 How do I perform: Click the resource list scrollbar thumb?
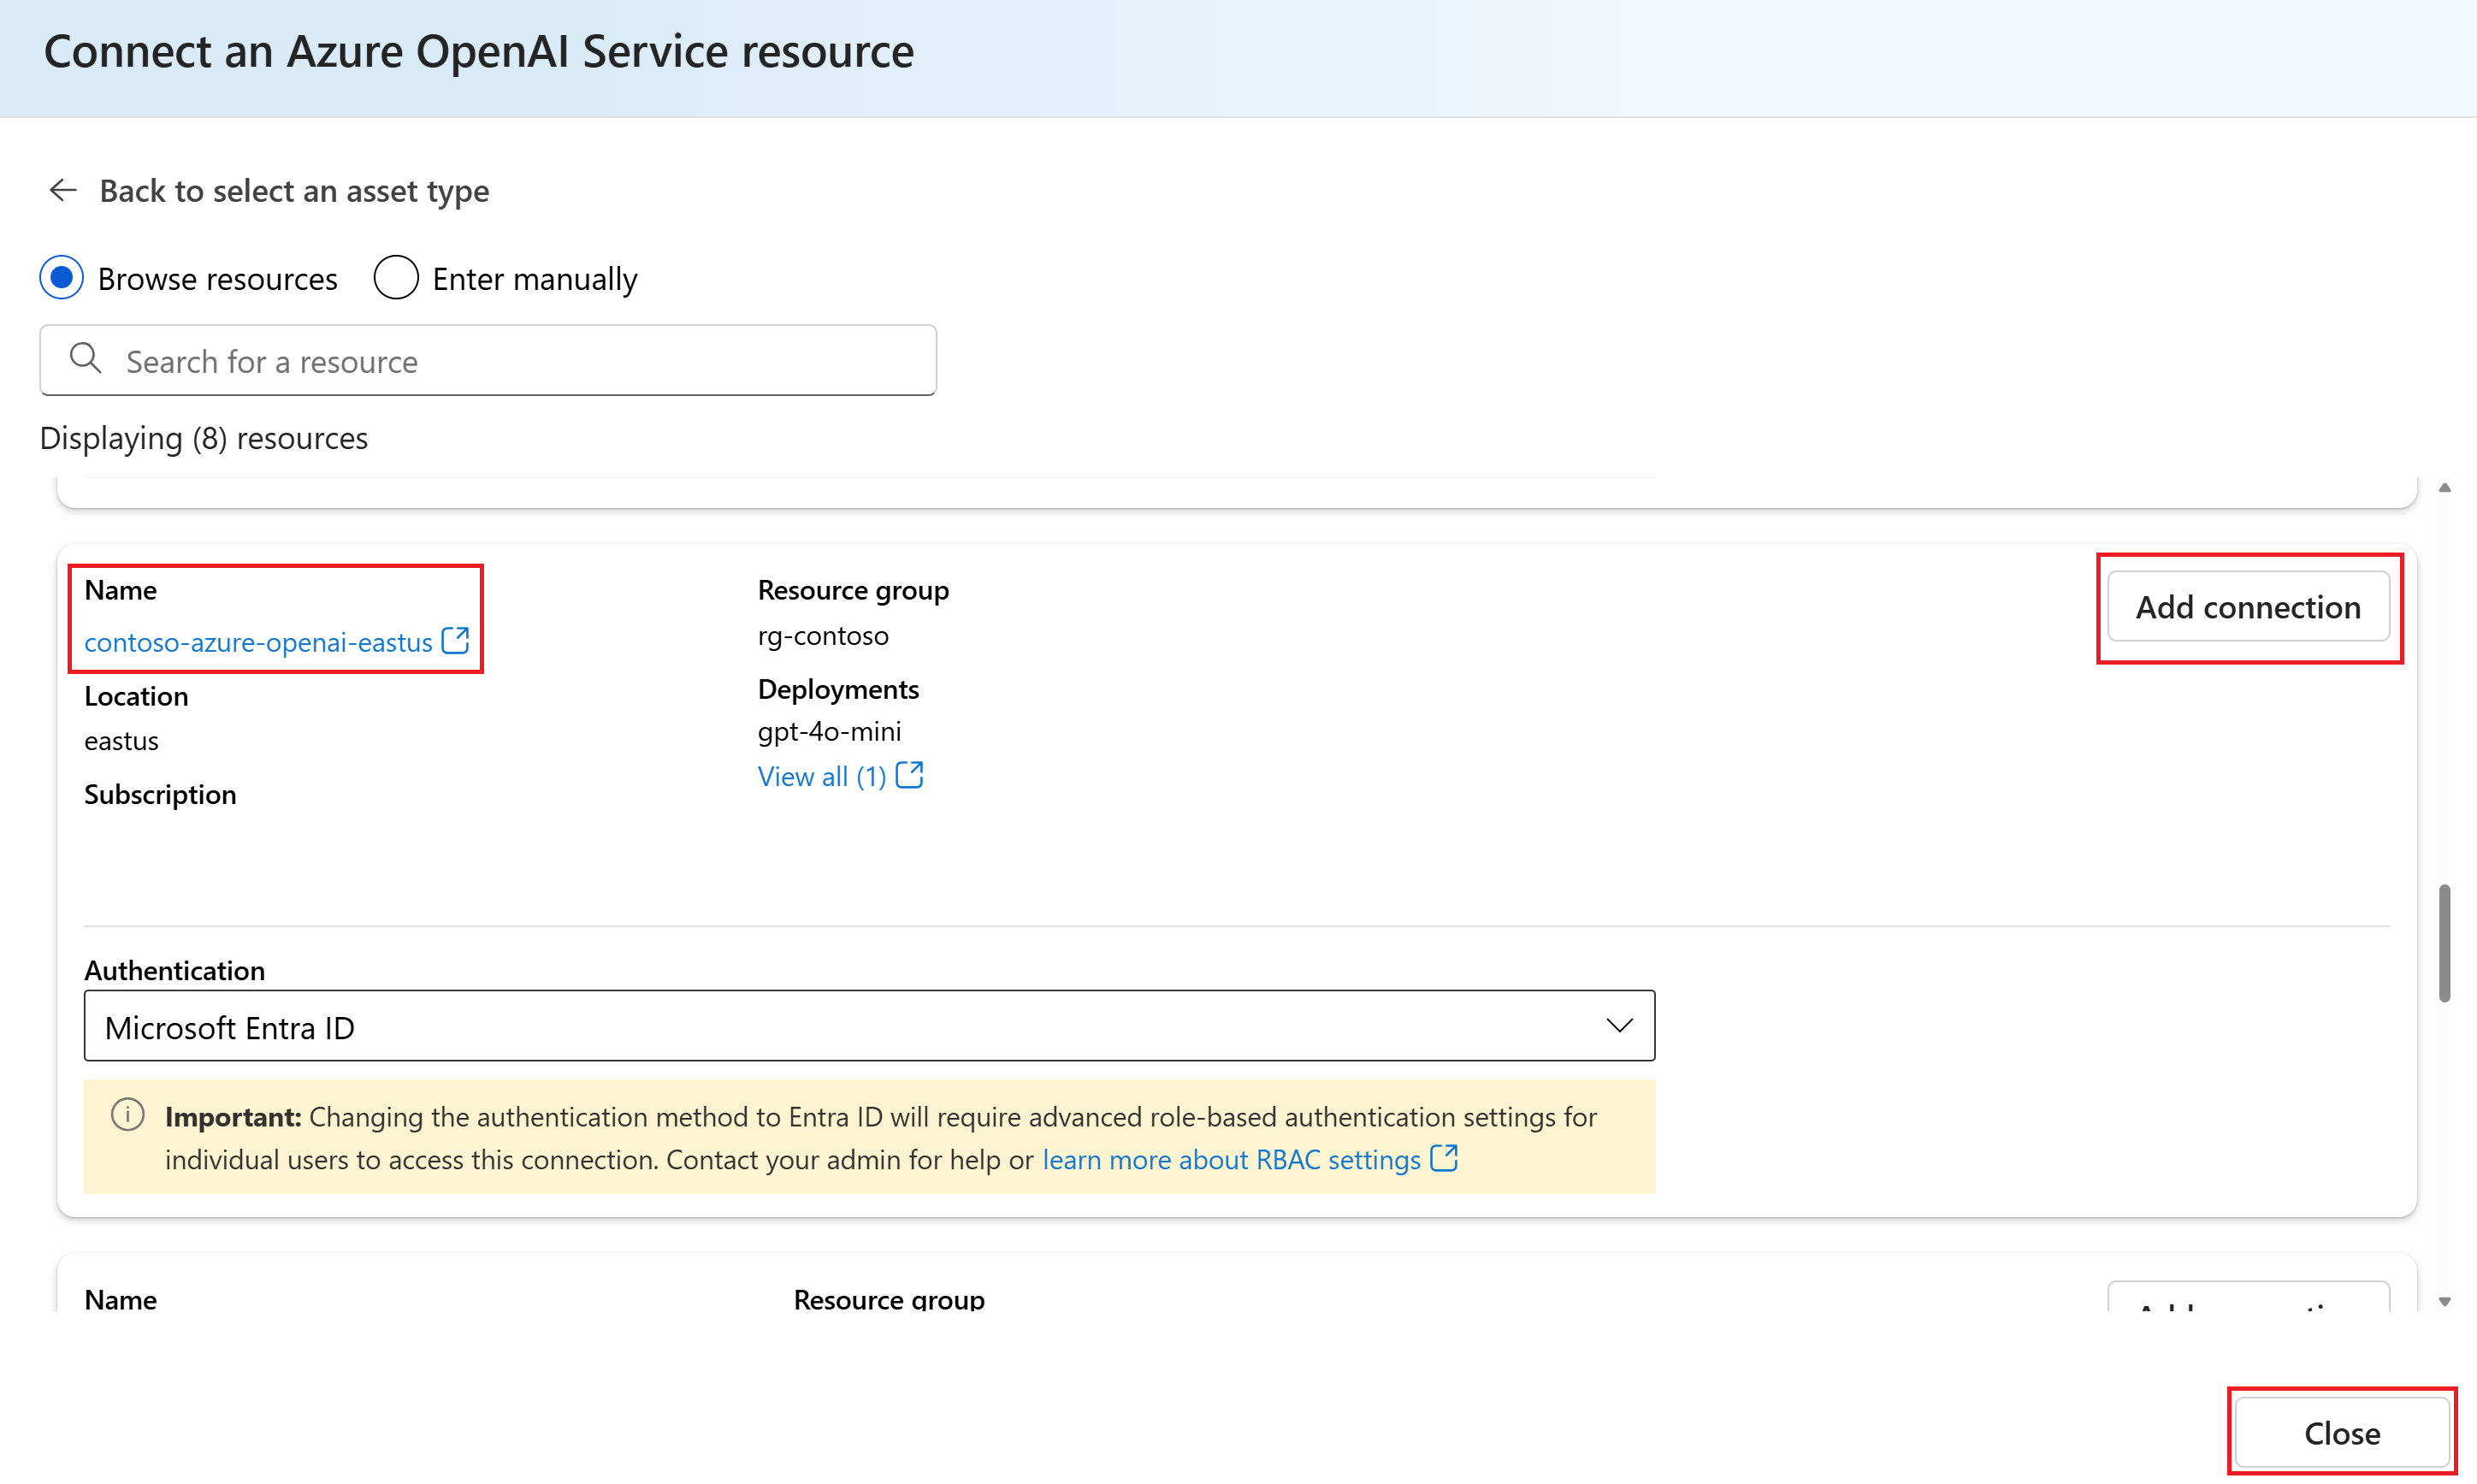[2444, 942]
